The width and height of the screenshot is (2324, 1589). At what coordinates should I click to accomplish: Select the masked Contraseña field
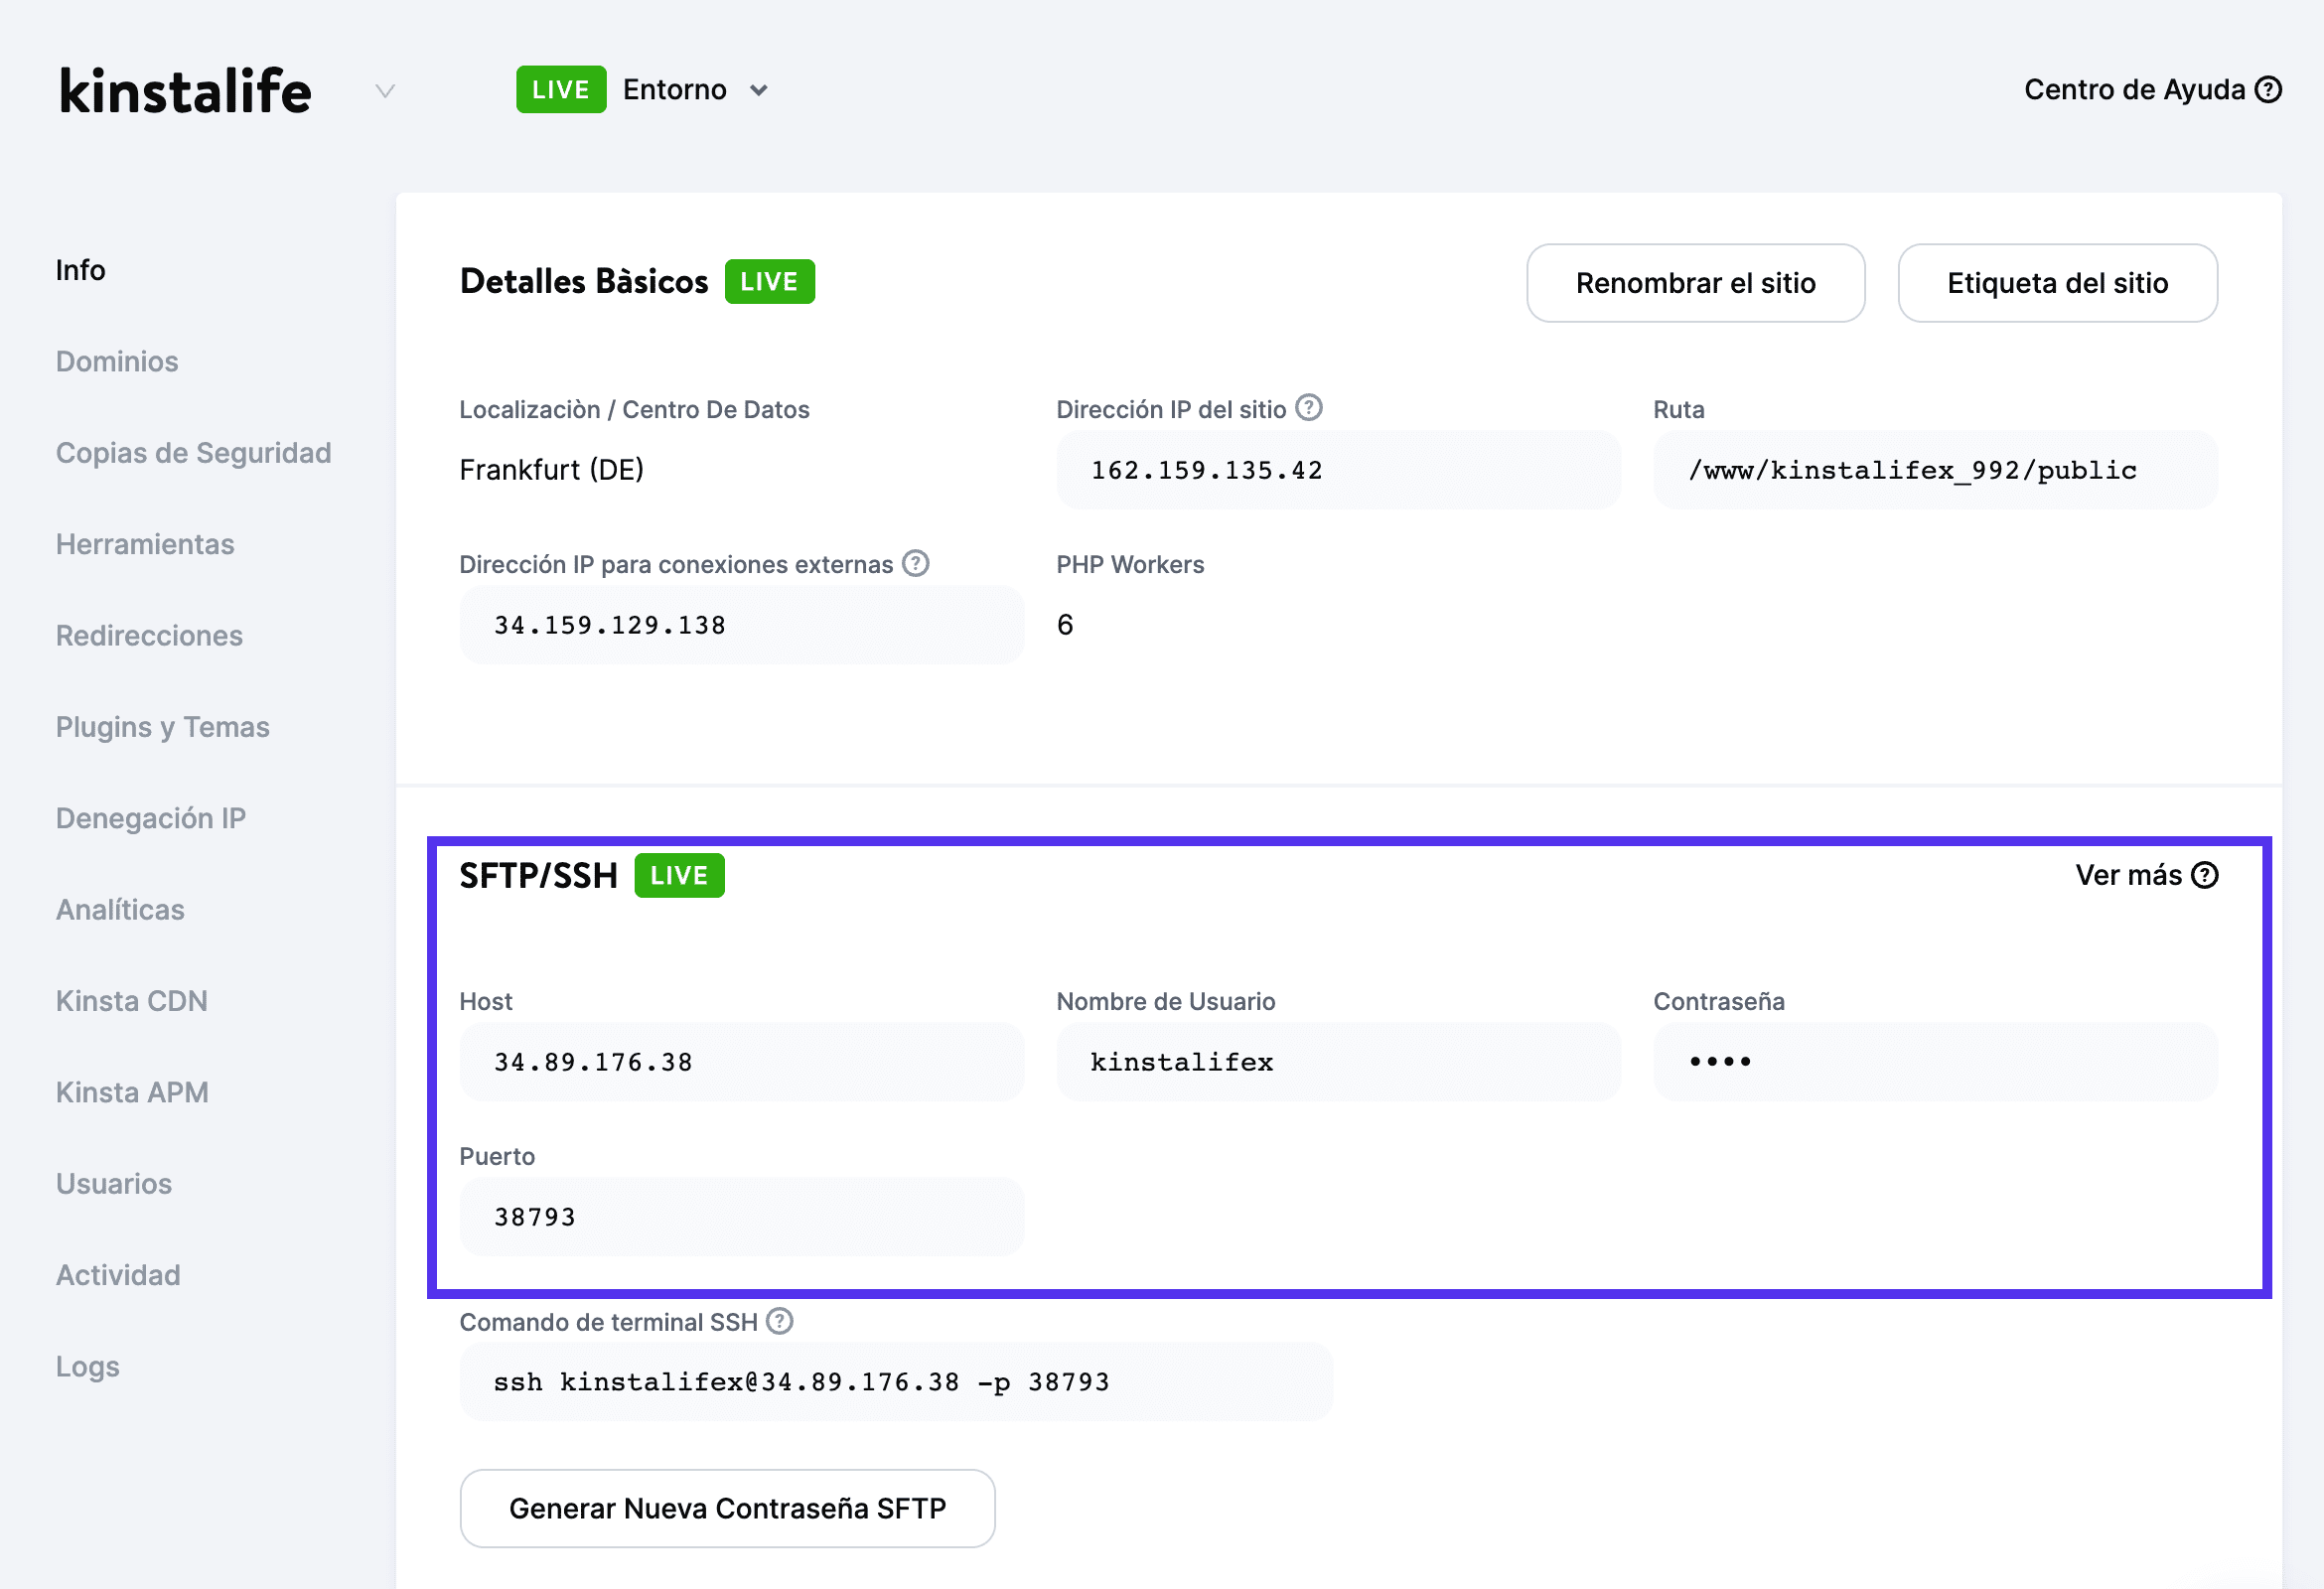[x=1936, y=1061]
